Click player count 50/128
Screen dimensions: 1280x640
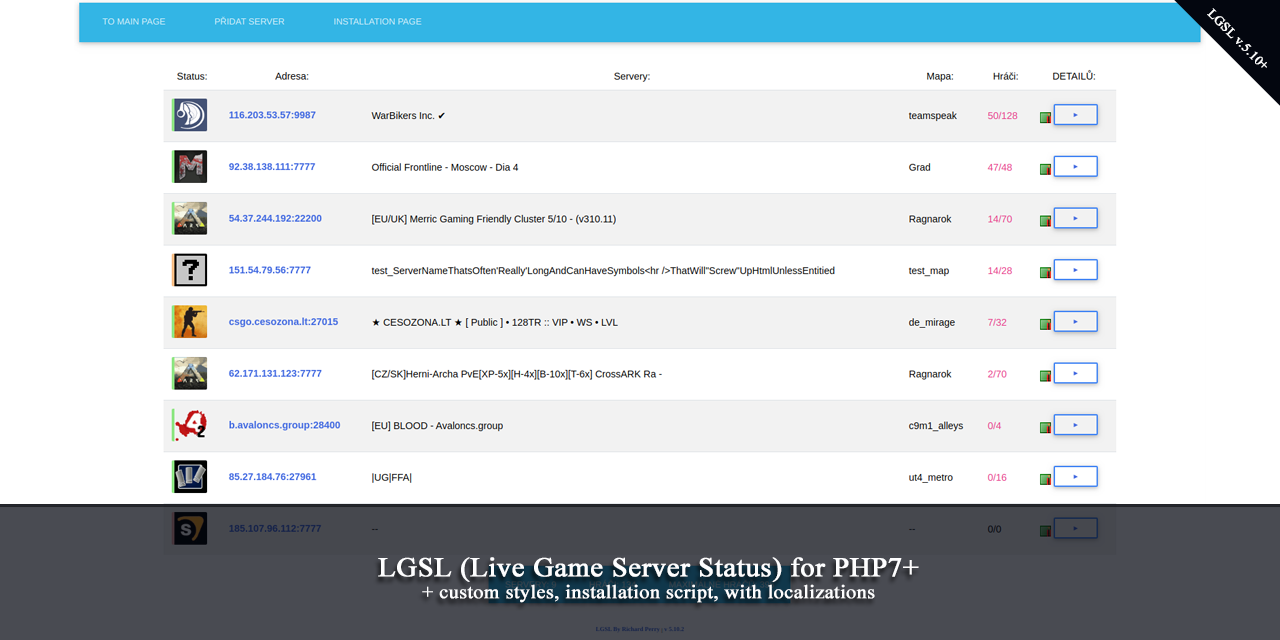click(x=1002, y=115)
